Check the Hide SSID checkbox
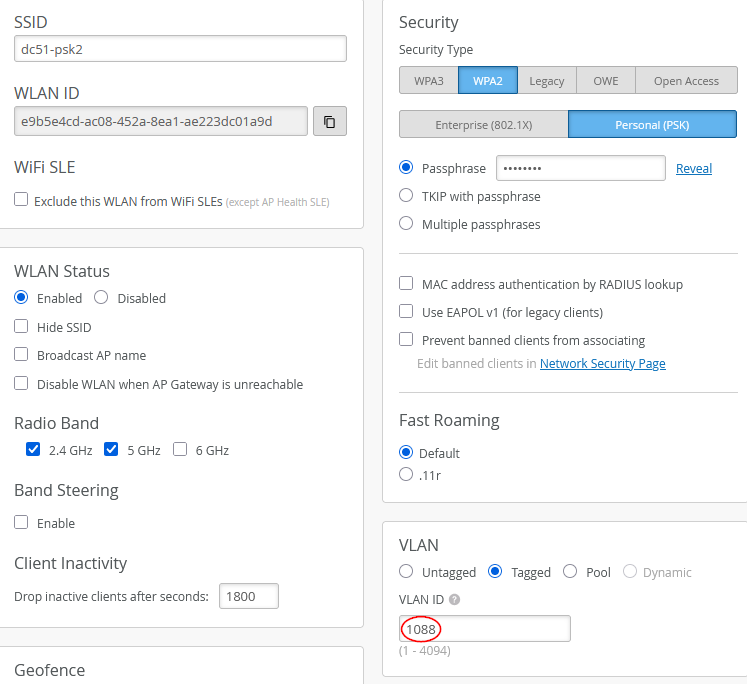The image size is (747, 684). click(21, 326)
